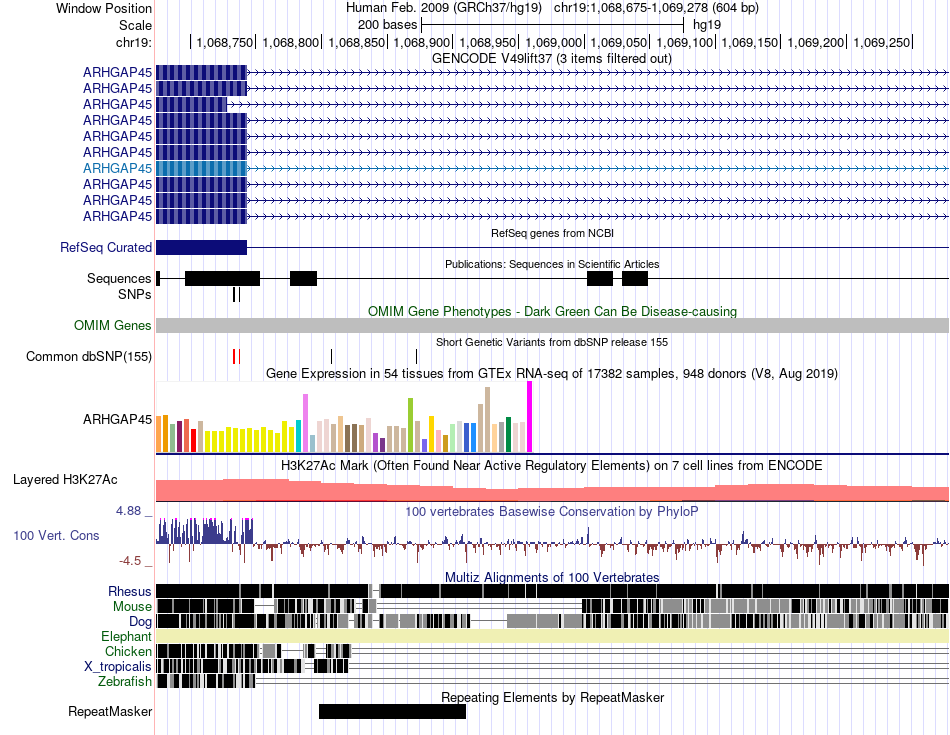Screen dimensions: 950x735
Task: Click the SNPs label under Publications track
Action: [x=135, y=294]
